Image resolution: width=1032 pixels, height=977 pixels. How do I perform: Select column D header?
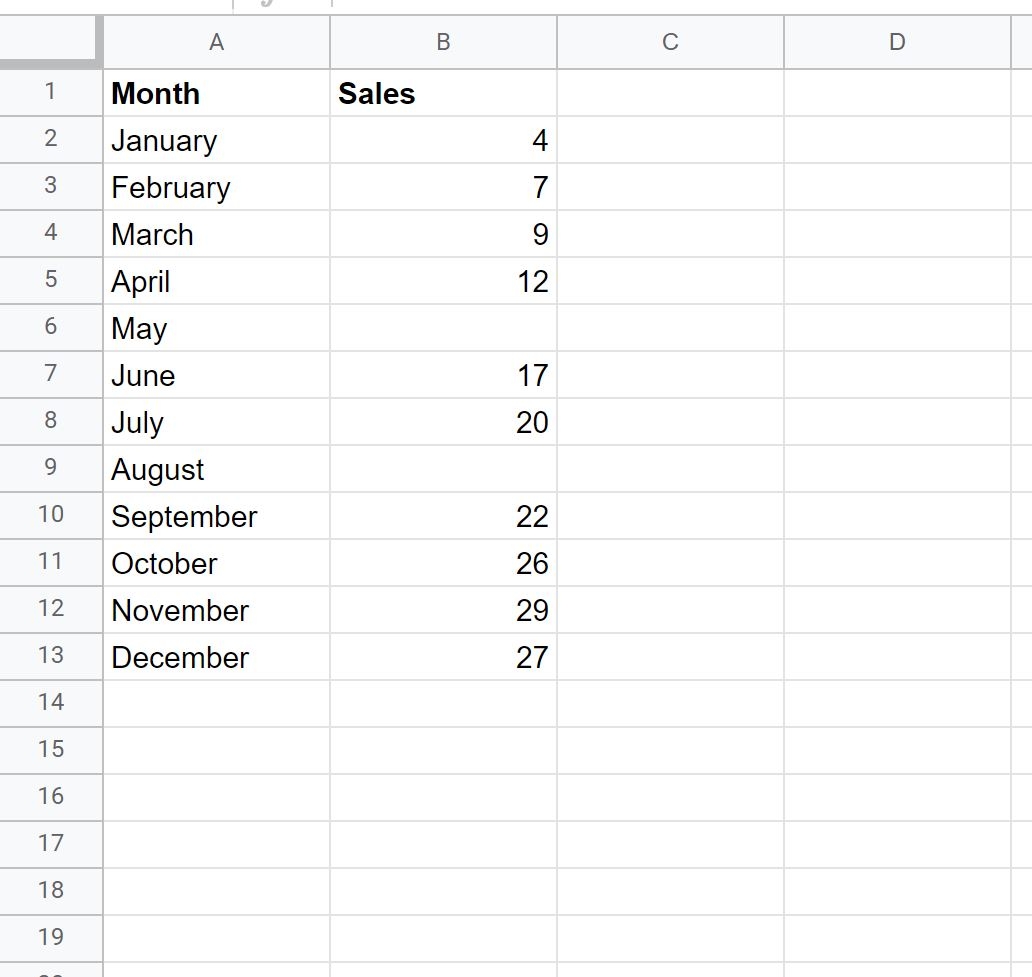[896, 42]
